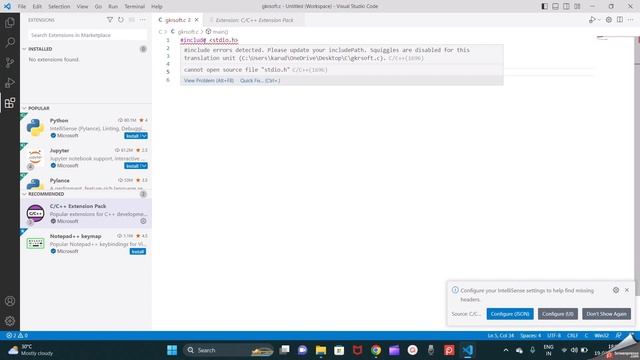
Task: Change line ending via CRLF entry
Action: [x=572, y=336]
